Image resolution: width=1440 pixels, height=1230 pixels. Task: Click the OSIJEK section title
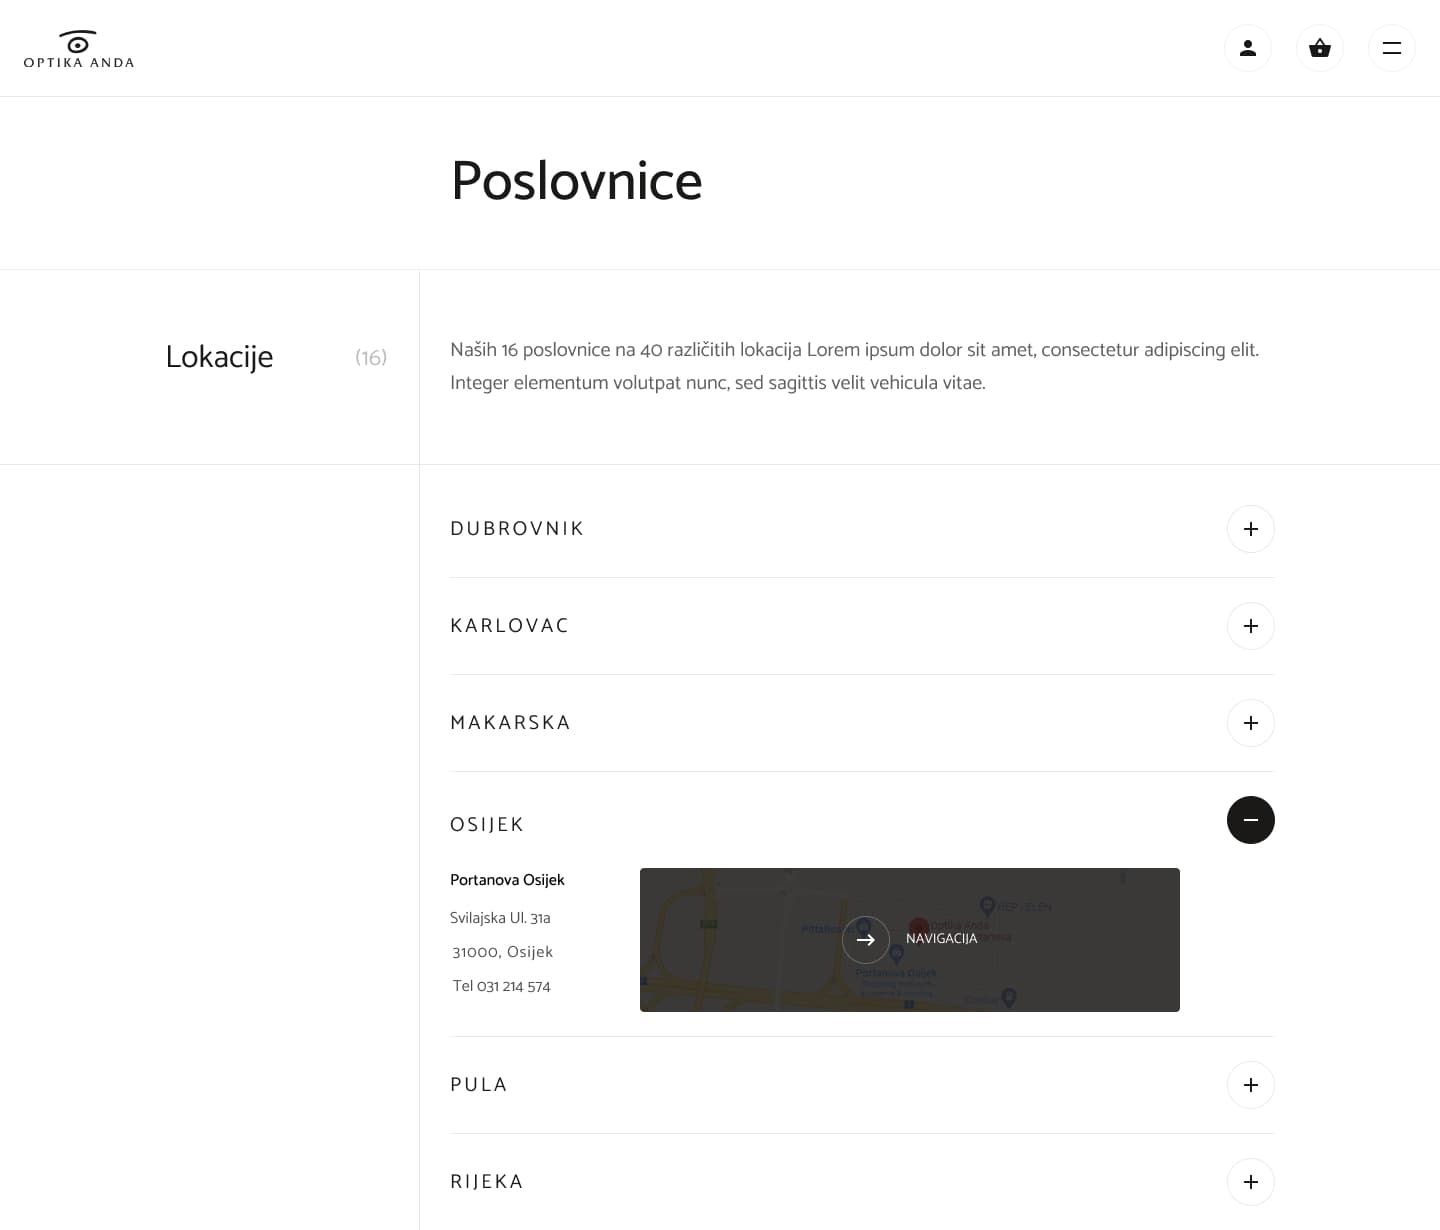pos(487,825)
